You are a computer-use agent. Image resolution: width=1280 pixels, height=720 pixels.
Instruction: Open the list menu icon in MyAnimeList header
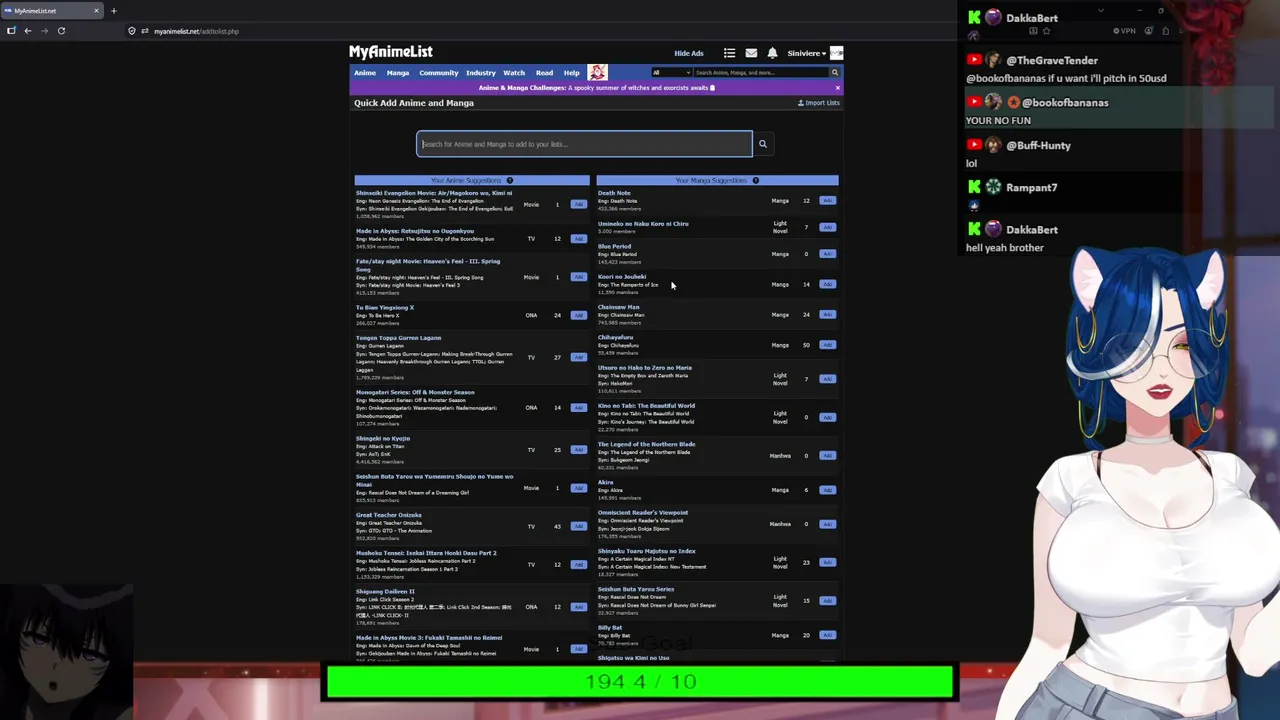[x=729, y=53]
